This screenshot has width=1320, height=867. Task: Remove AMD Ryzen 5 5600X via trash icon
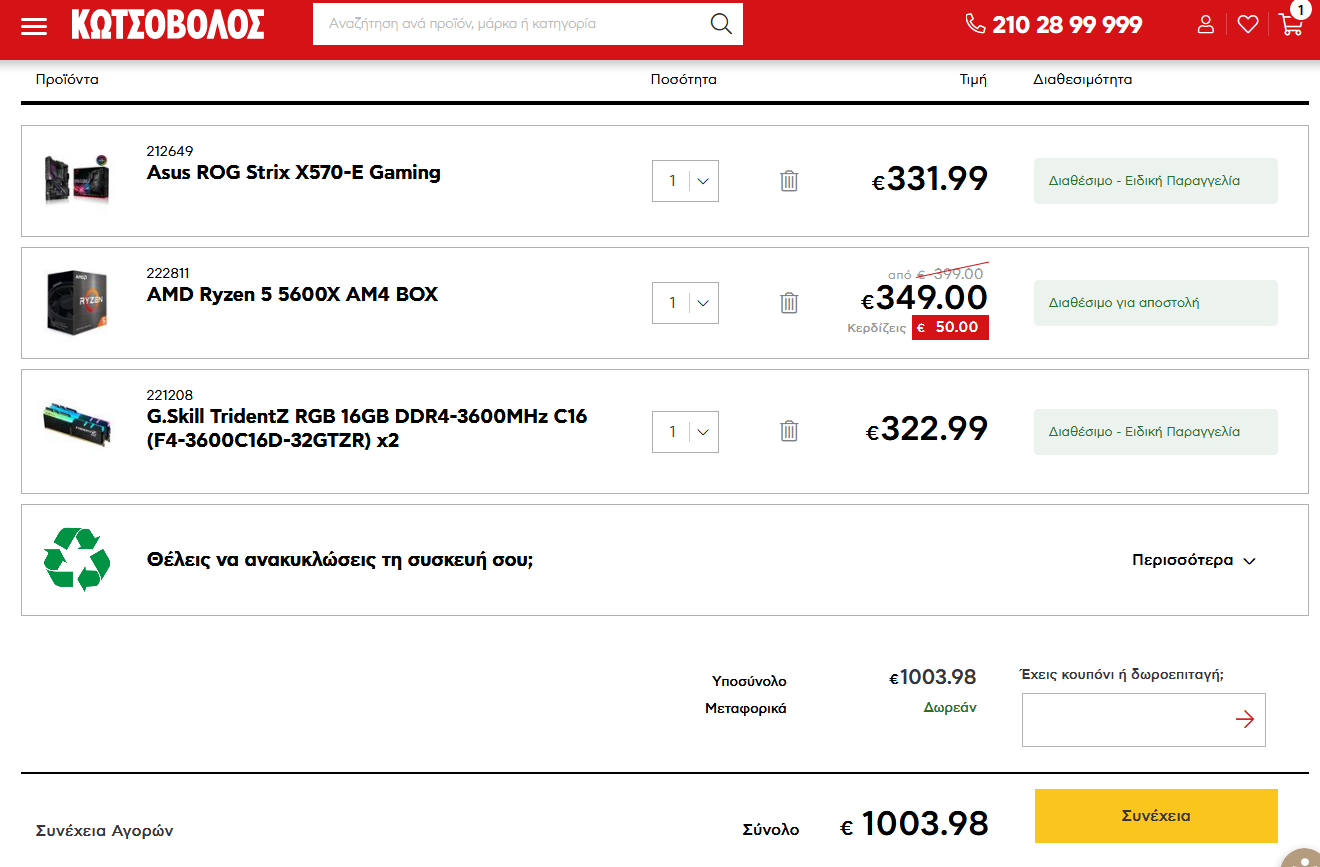(x=789, y=303)
